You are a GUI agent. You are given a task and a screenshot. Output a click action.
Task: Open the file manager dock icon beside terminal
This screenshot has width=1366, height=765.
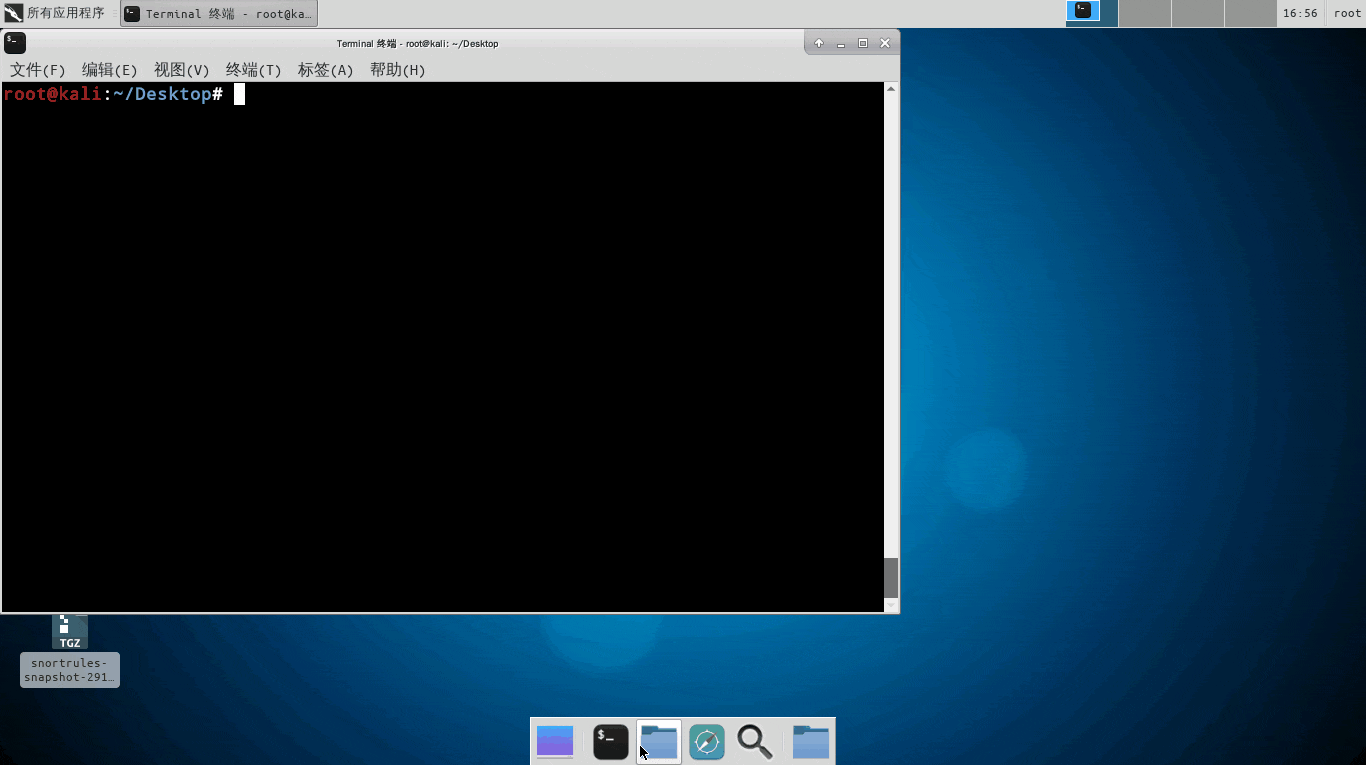pyautogui.click(x=659, y=741)
